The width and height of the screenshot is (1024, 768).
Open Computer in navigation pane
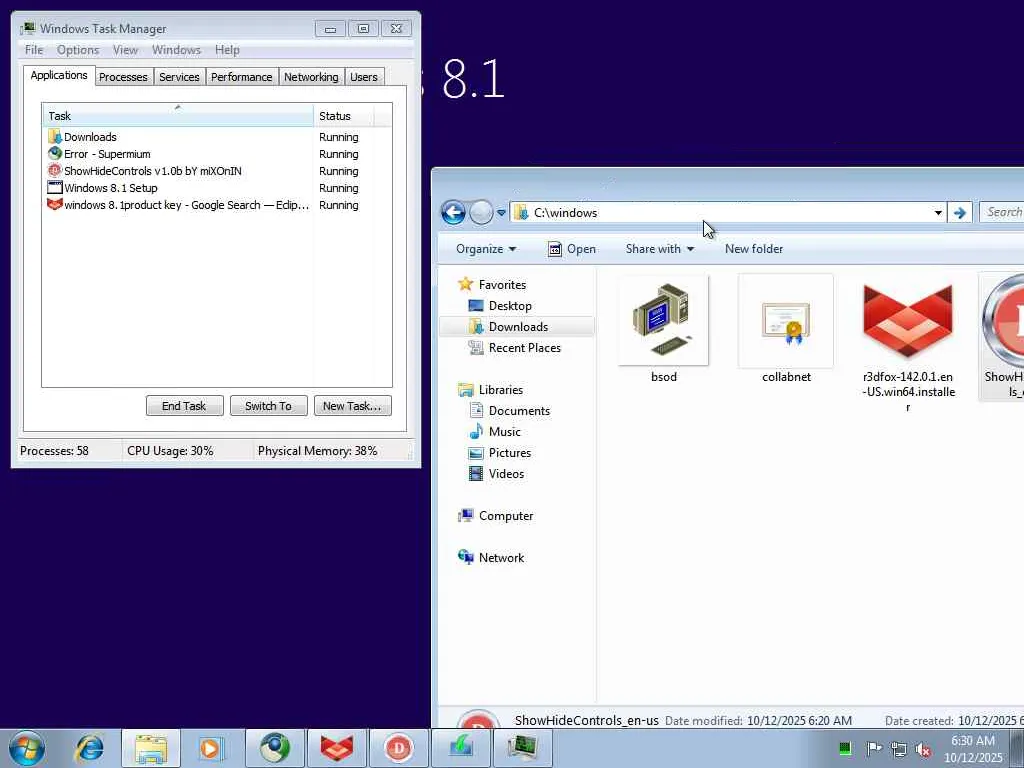505,516
